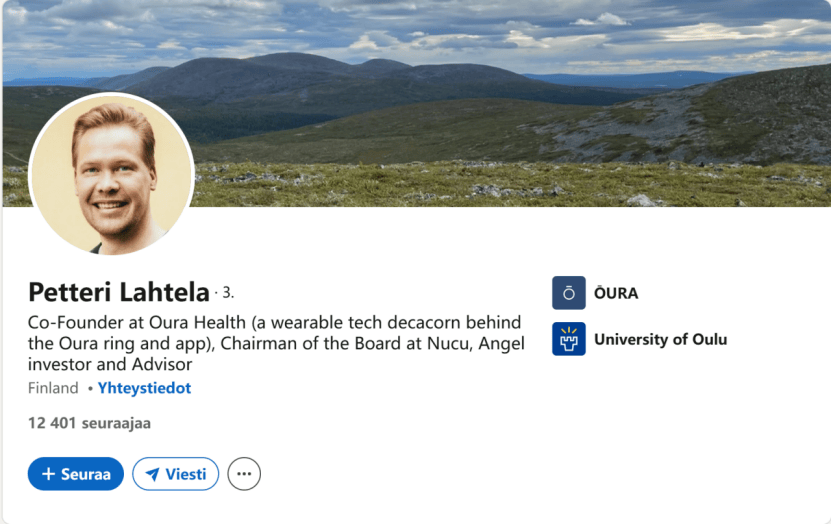Click the 12 401 seuraajaa follower count
Screen dimensions: 832x525
tap(89, 423)
